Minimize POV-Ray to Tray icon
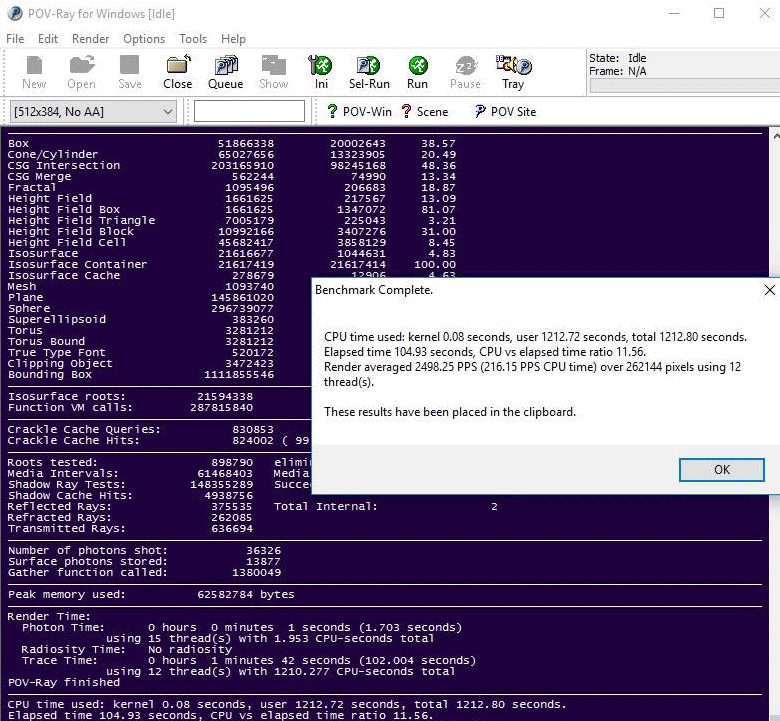Screen dimensions: 780x721 (x=513, y=73)
